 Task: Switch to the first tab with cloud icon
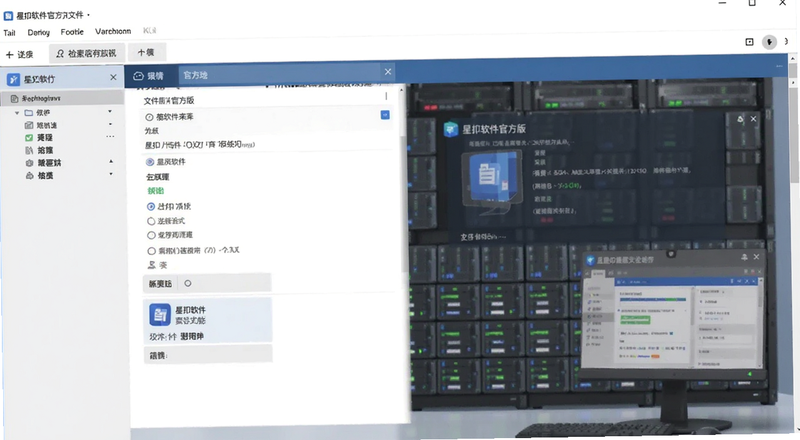pyautogui.click(x=151, y=76)
